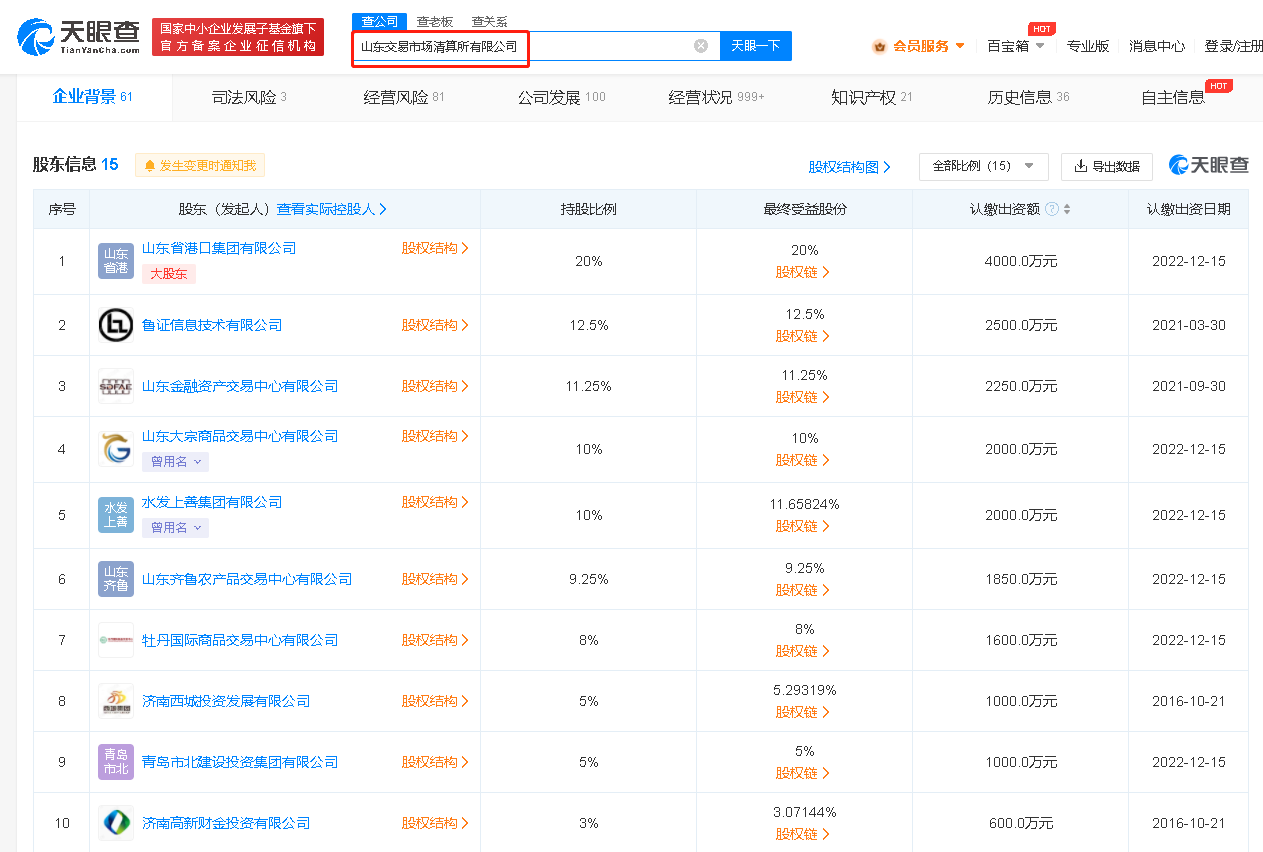Clear the search box with X icon
Image resolution: width=1263 pixels, height=852 pixels.
(x=701, y=45)
